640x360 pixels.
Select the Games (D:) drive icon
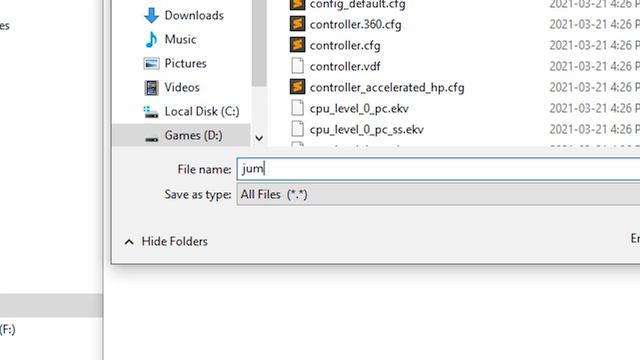point(151,139)
